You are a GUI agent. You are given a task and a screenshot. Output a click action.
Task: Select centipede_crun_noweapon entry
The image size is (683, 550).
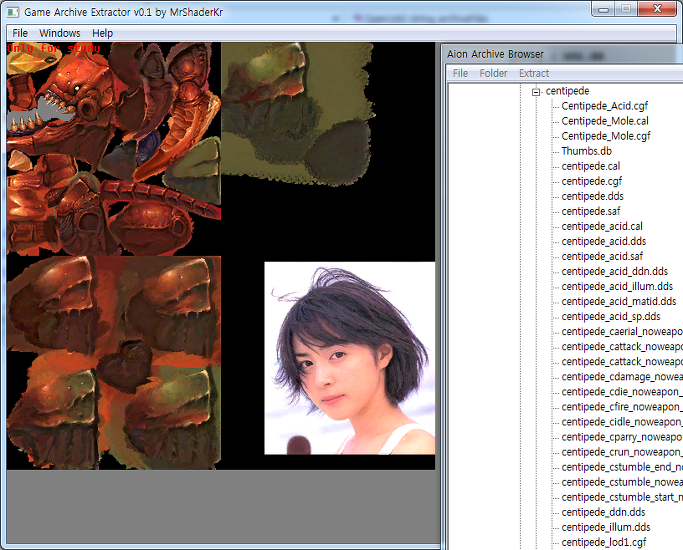coord(622,452)
